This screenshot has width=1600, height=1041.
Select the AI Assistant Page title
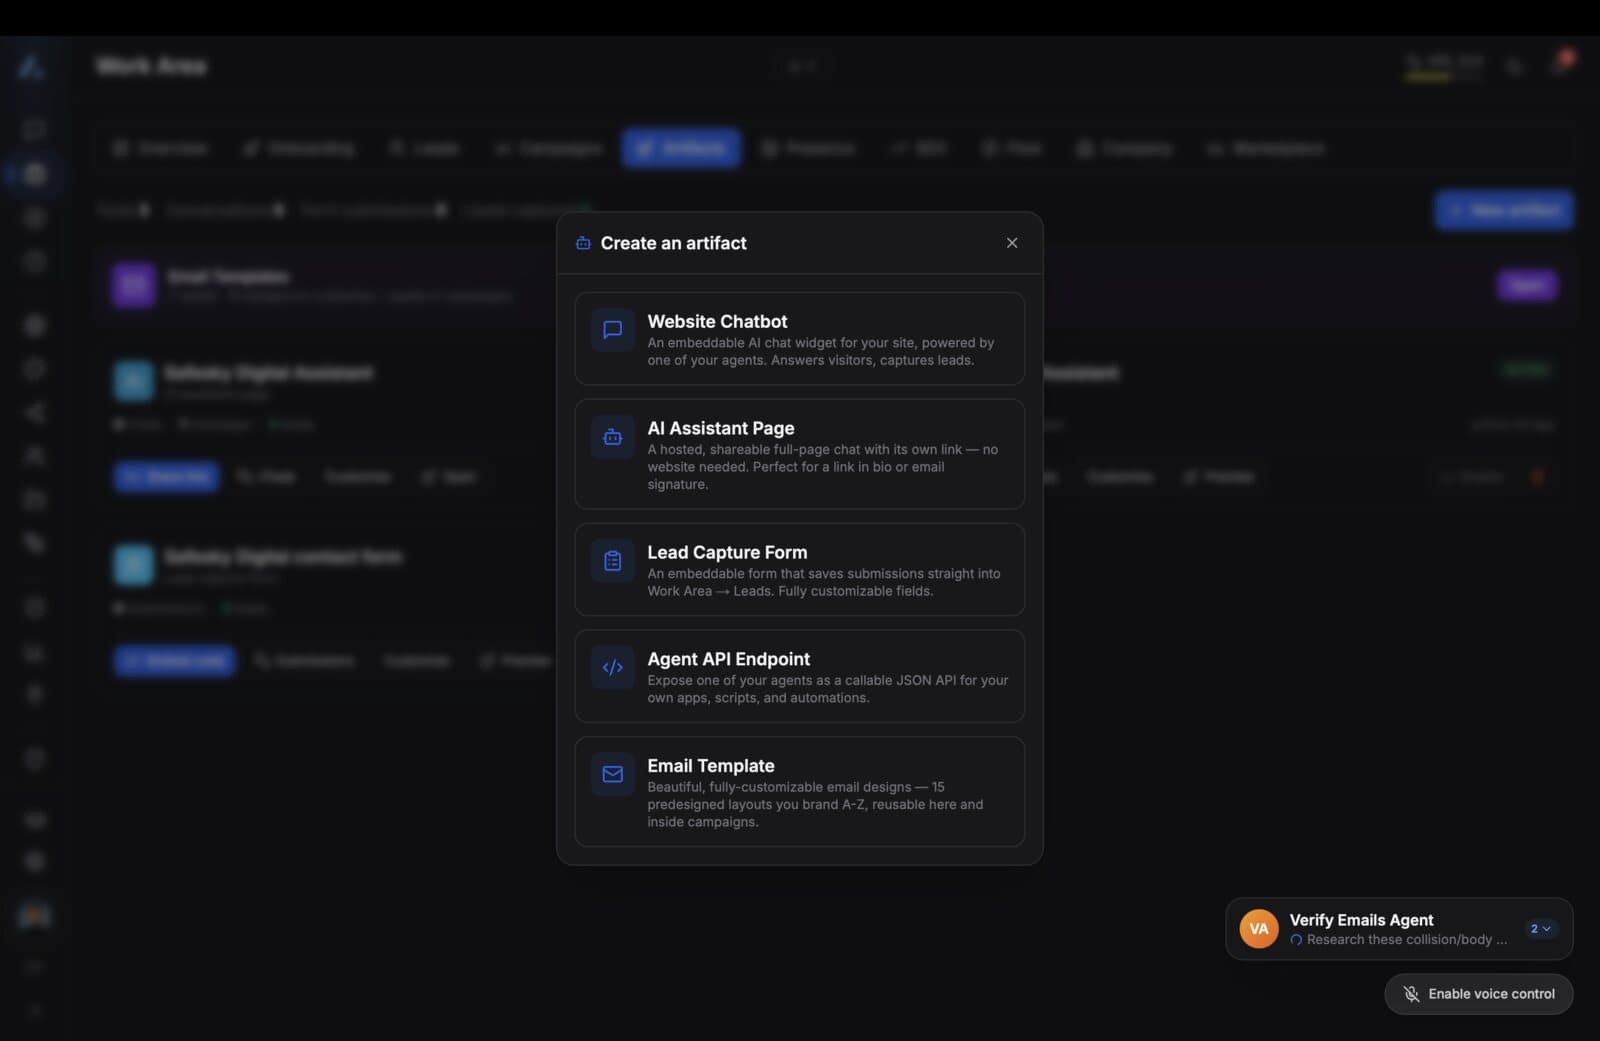click(721, 429)
